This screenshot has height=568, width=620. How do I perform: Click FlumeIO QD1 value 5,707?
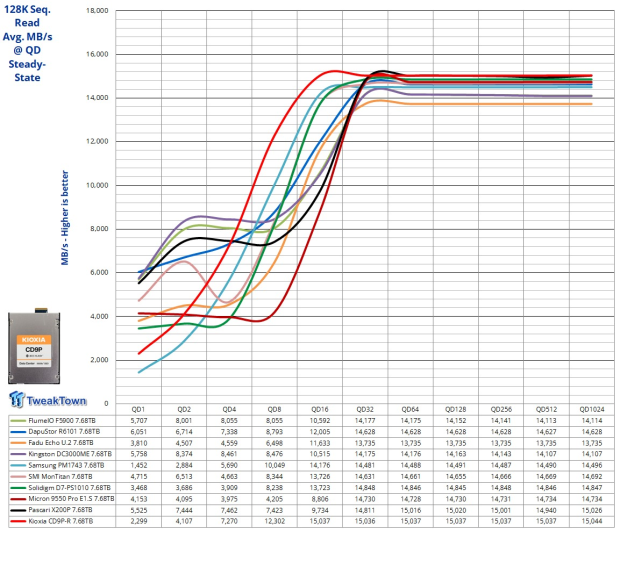pyautogui.click(x=139, y=421)
